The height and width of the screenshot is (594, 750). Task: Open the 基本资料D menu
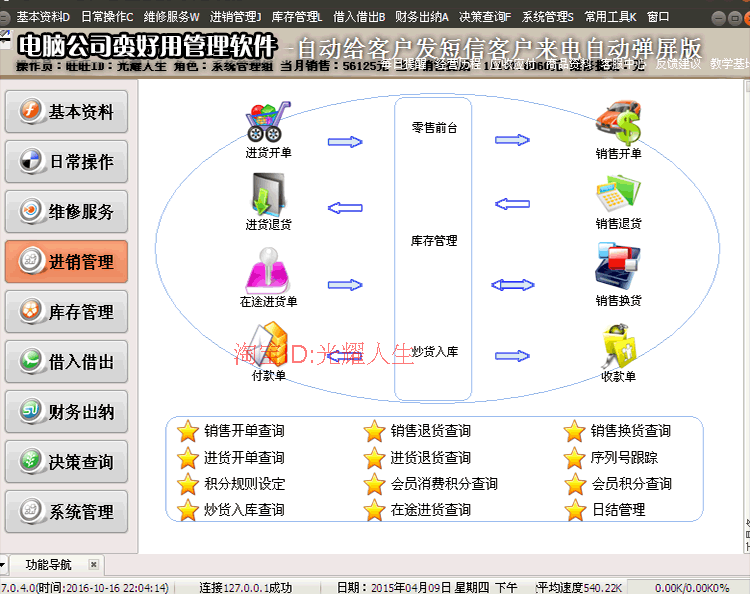(x=43, y=17)
